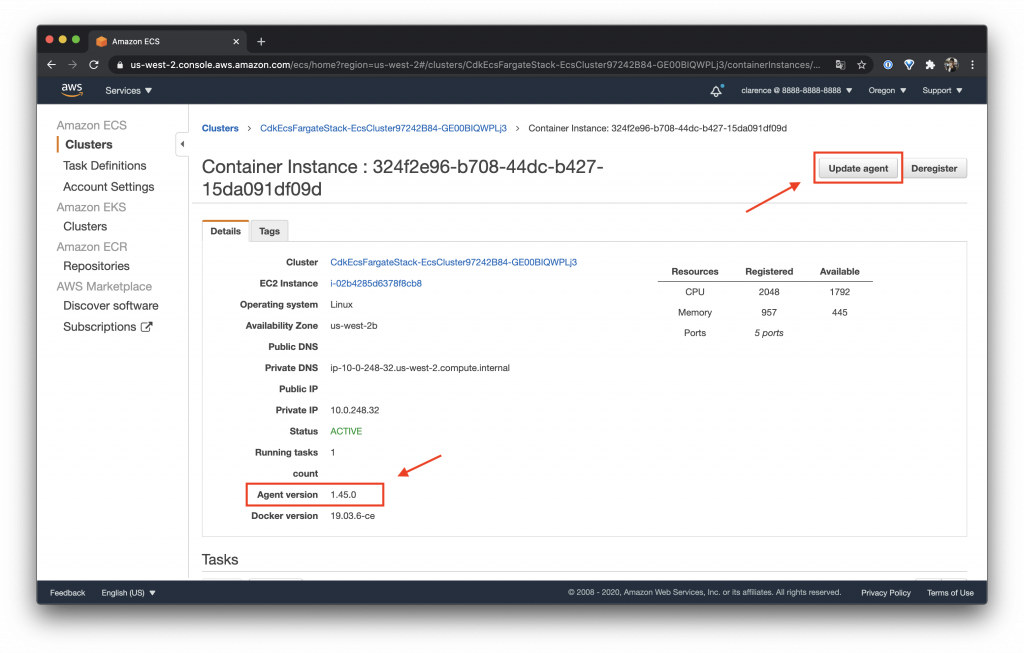The width and height of the screenshot is (1024, 653).
Task: Click the Operating system value Linux
Action: (342, 305)
